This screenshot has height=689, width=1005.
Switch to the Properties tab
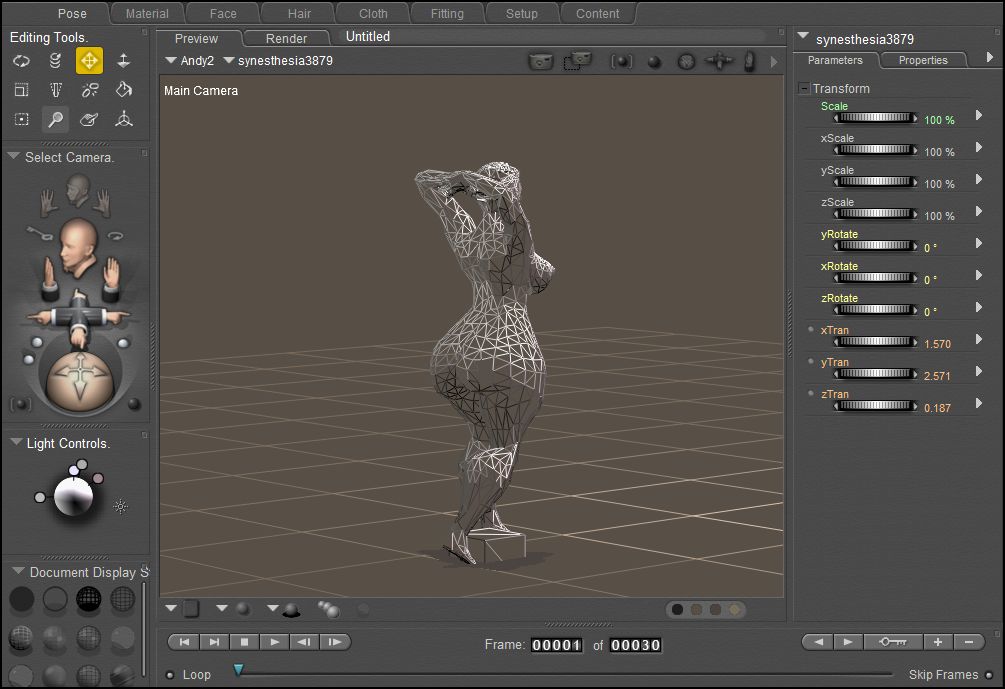pyautogui.click(x=923, y=60)
